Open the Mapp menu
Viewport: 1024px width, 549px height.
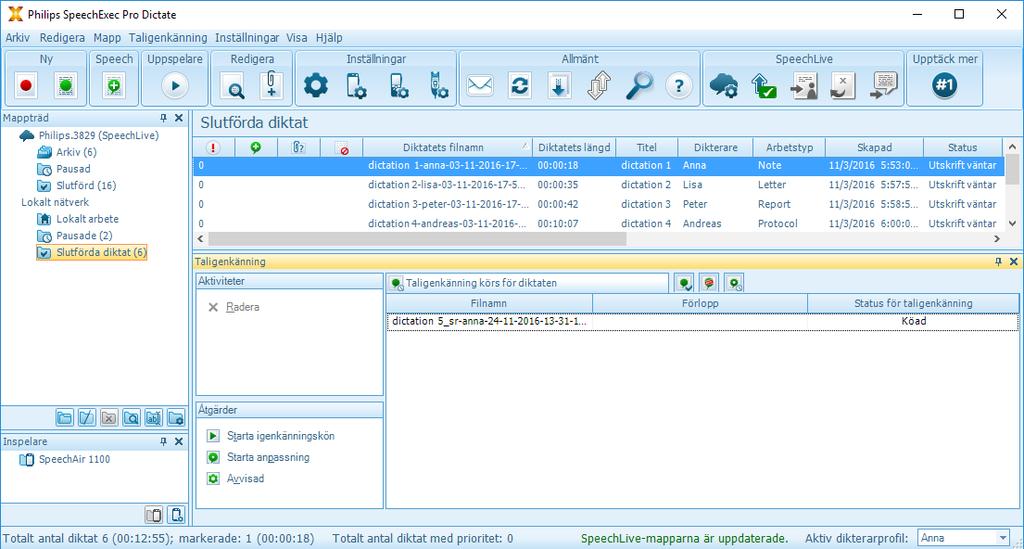click(107, 38)
